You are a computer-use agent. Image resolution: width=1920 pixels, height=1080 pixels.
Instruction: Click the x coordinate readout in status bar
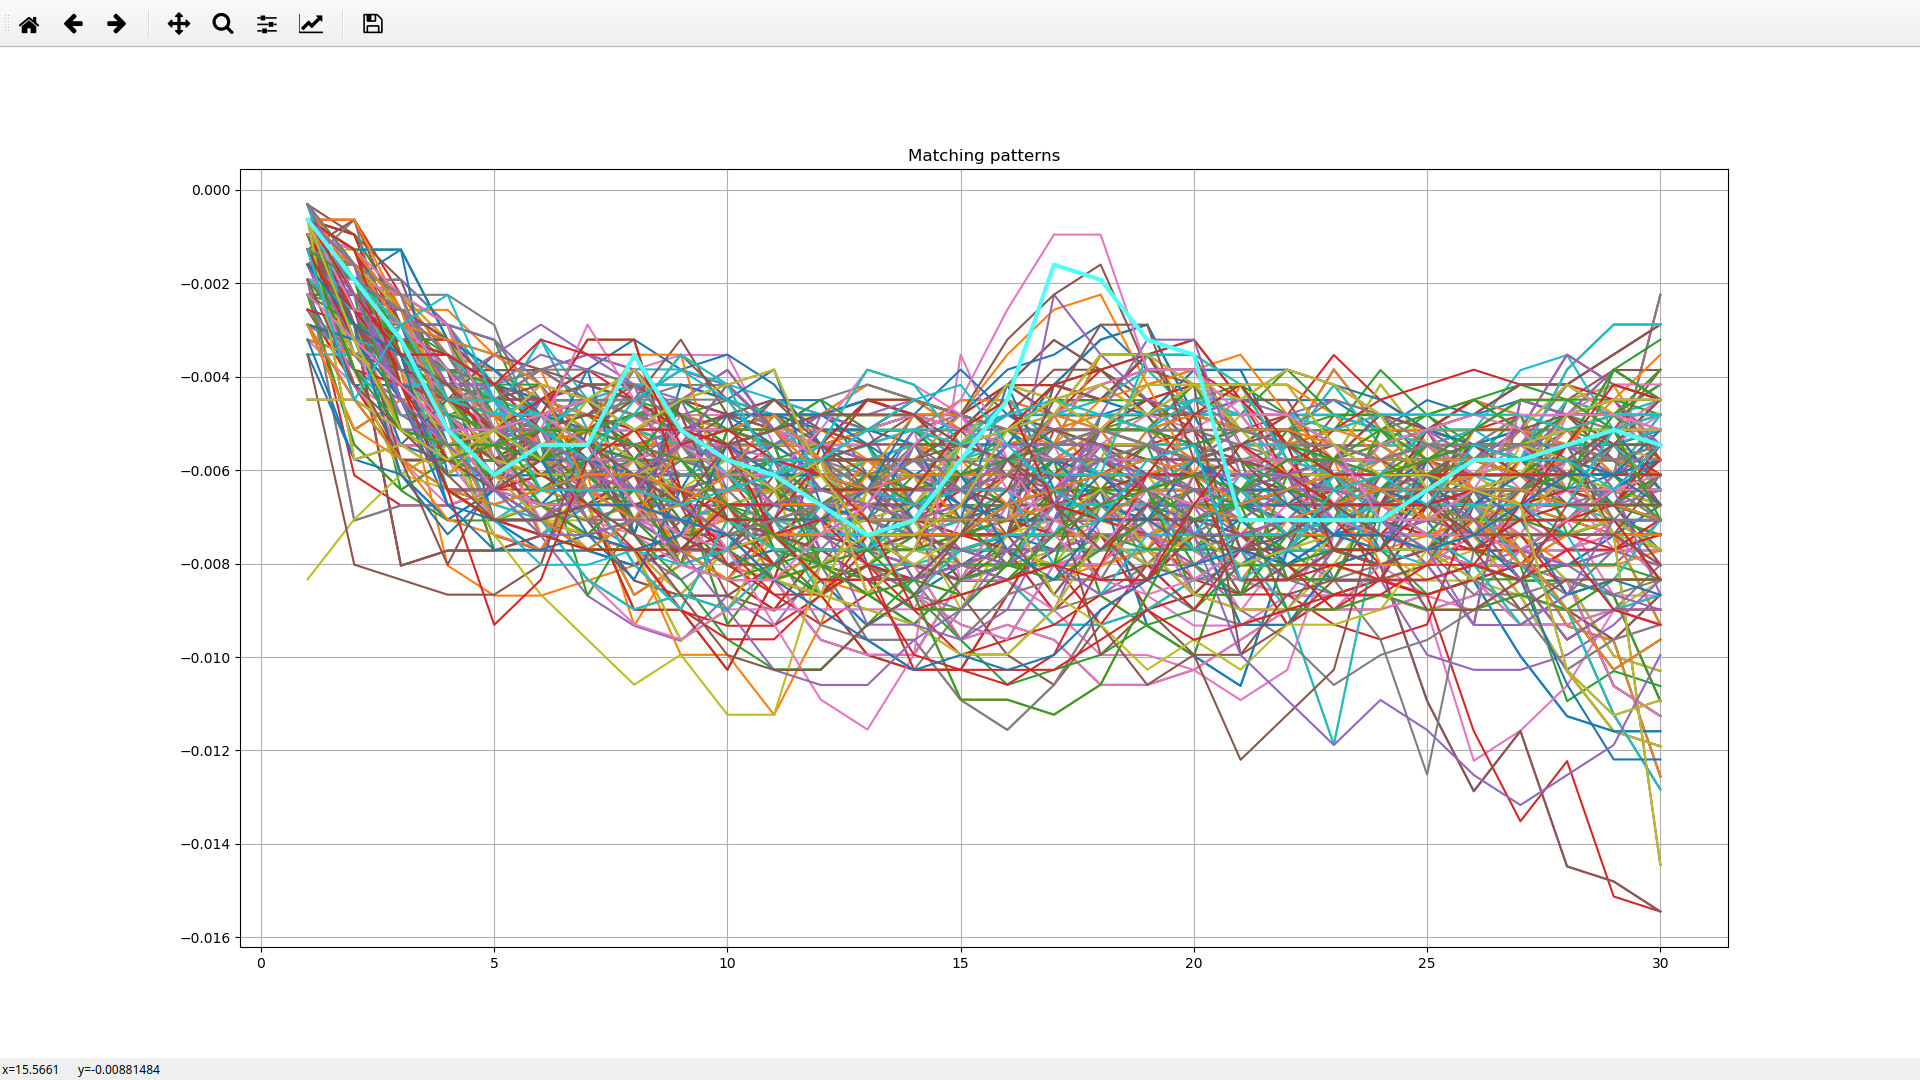(x=31, y=1069)
